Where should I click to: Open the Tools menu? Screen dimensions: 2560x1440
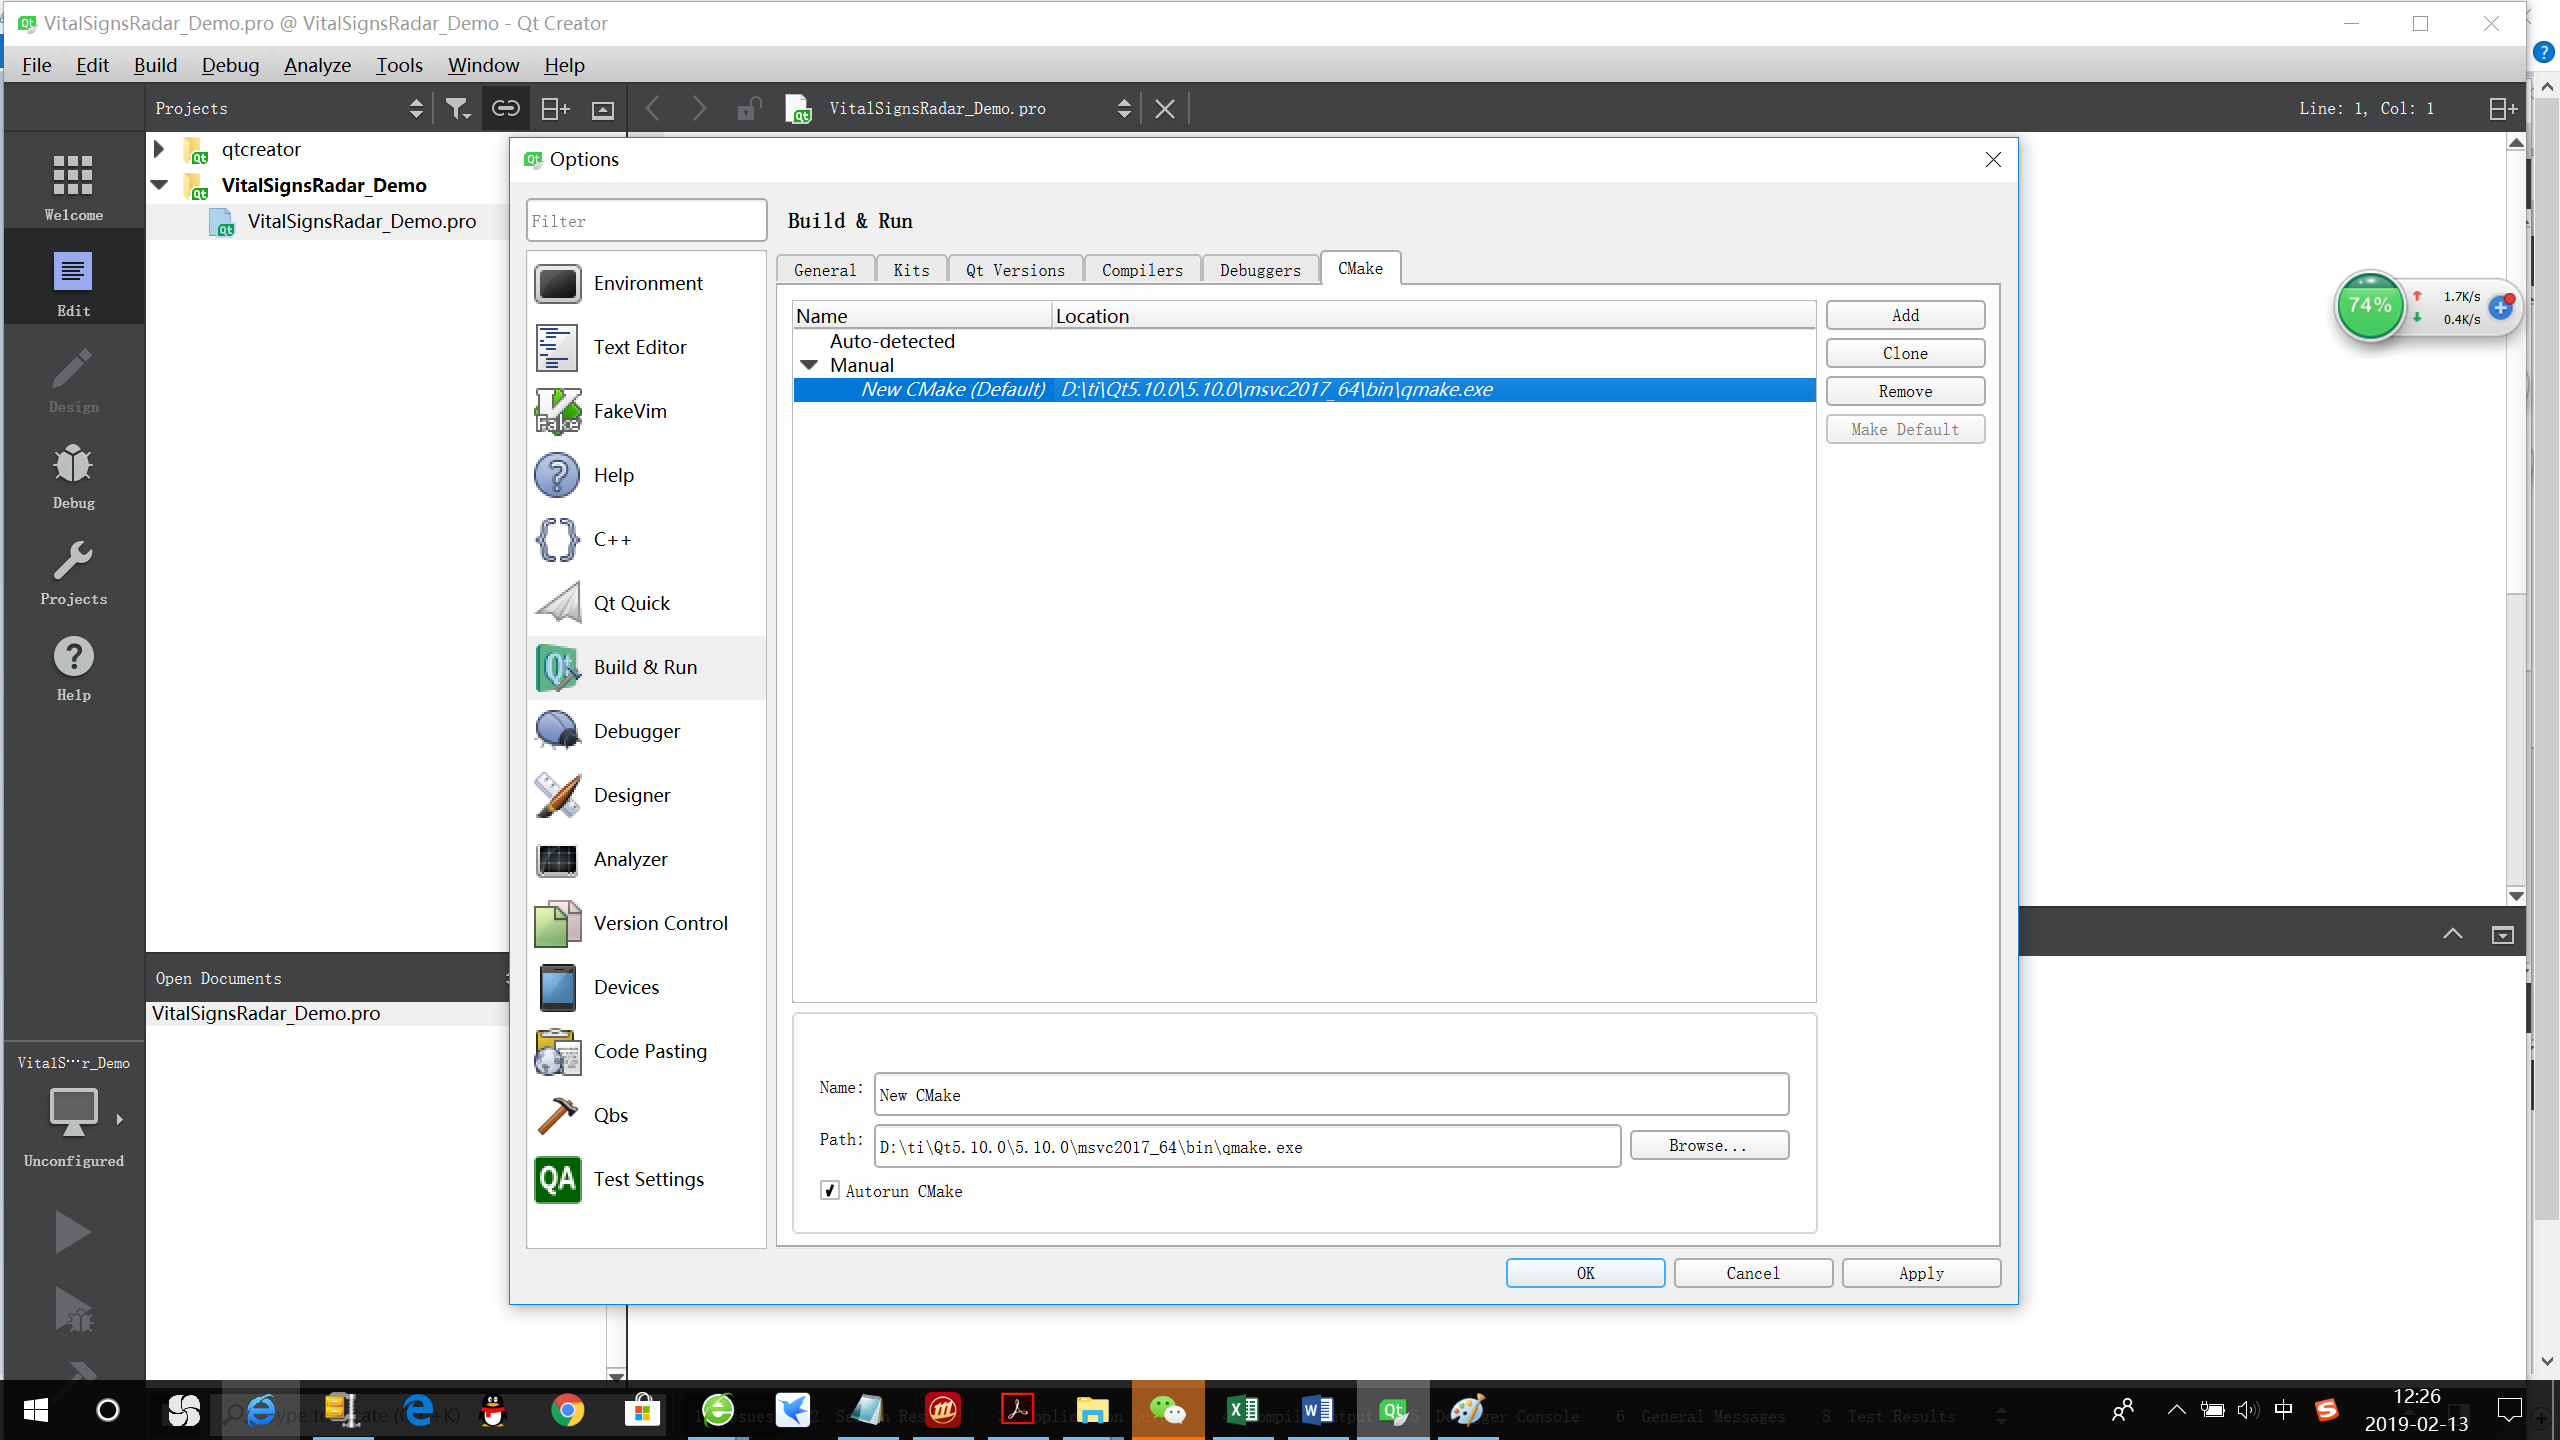point(399,65)
